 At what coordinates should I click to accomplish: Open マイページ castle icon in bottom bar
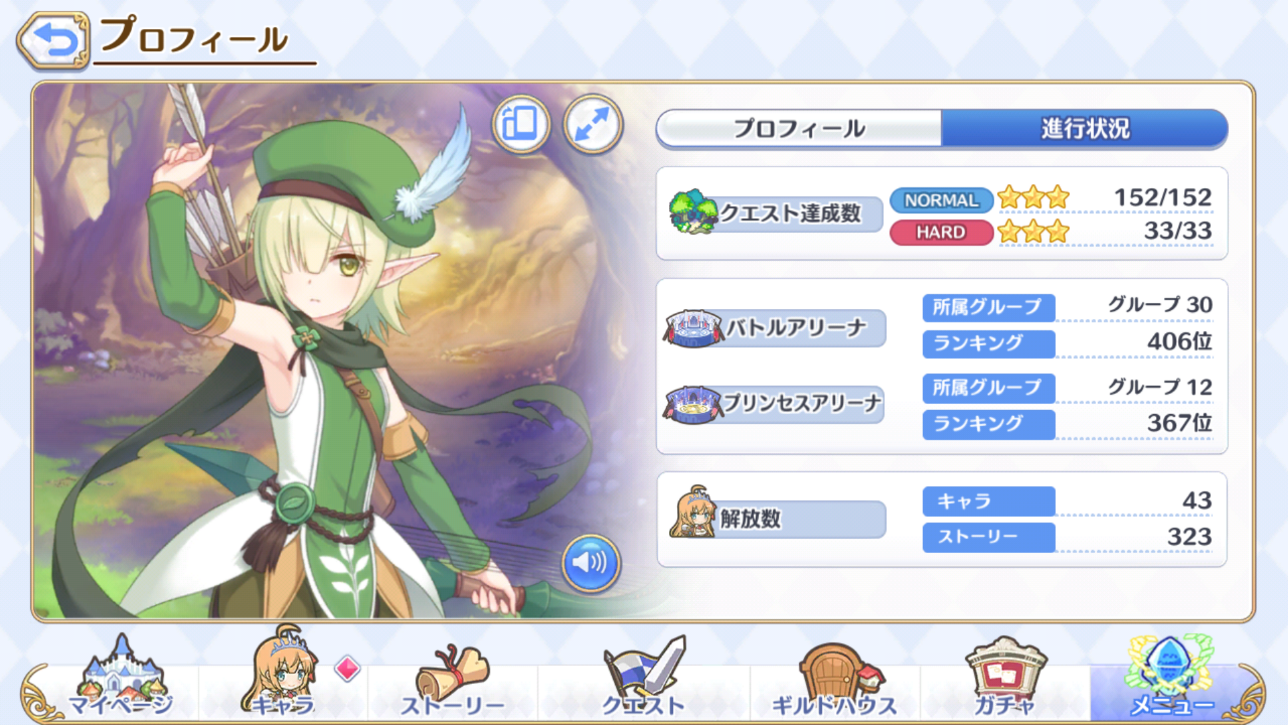[x=121, y=679]
